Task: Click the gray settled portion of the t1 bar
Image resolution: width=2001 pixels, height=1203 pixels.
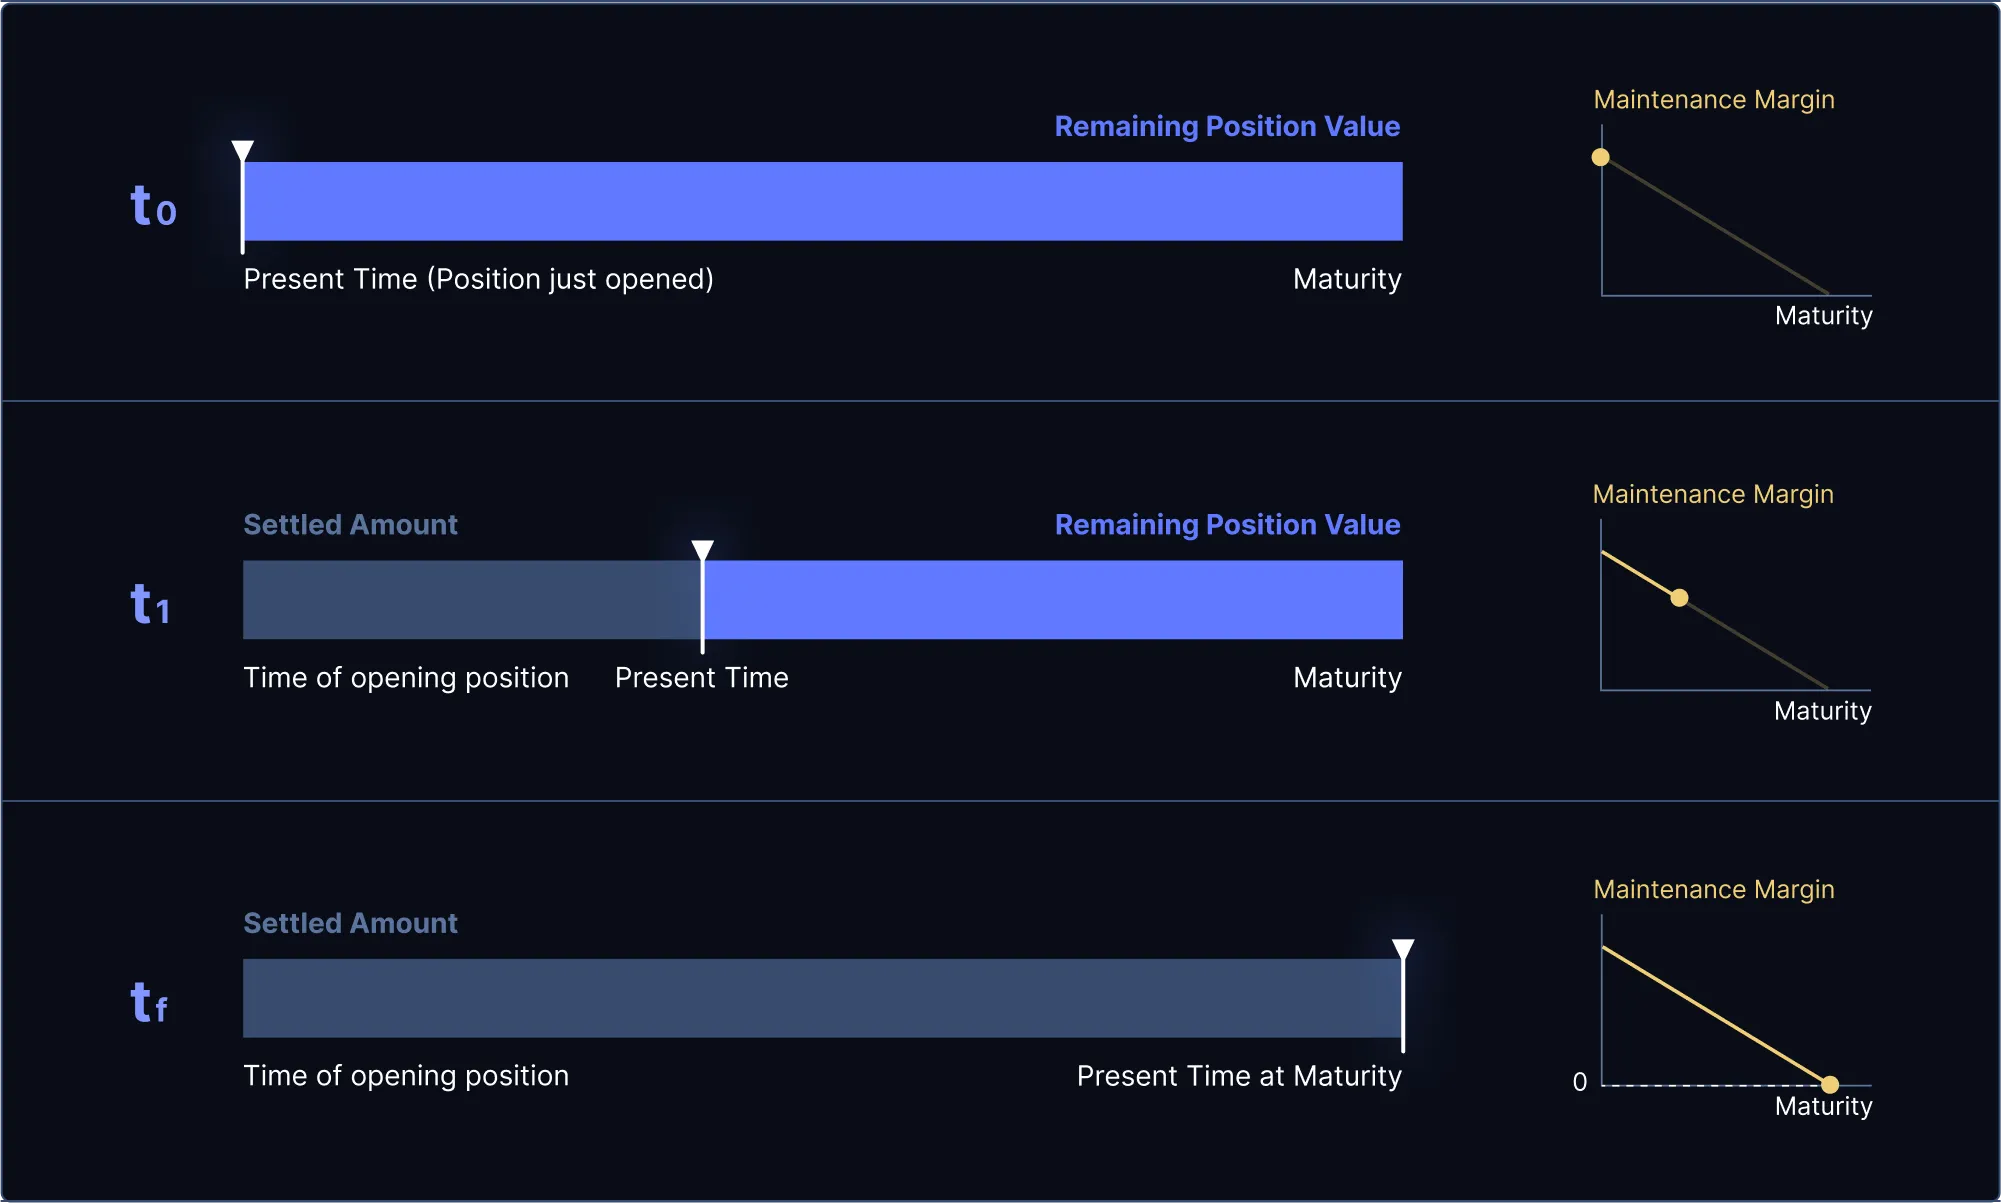Action: tap(470, 600)
